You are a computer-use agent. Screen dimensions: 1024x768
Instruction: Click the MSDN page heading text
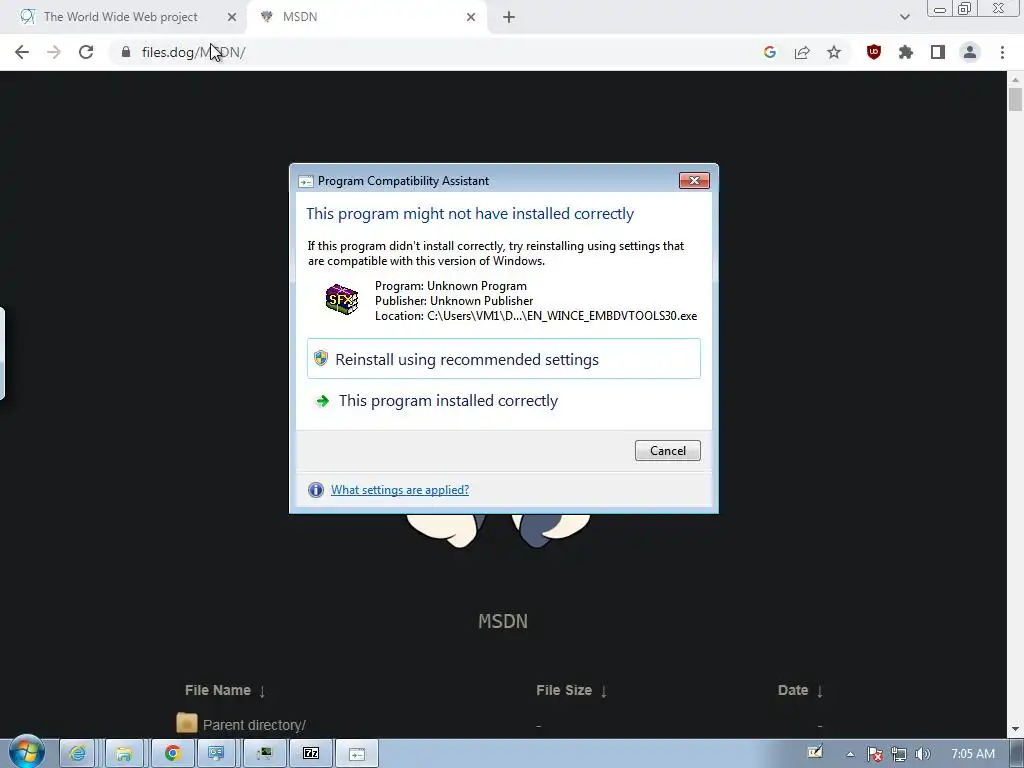(x=503, y=621)
